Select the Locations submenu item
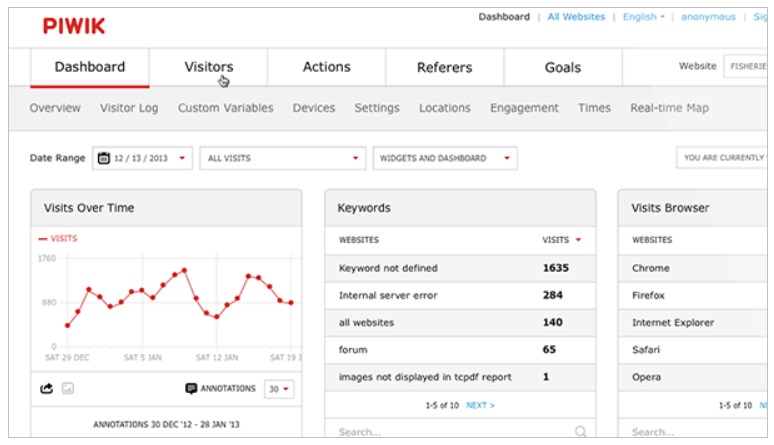The width and height of the screenshot is (774, 445). point(445,108)
